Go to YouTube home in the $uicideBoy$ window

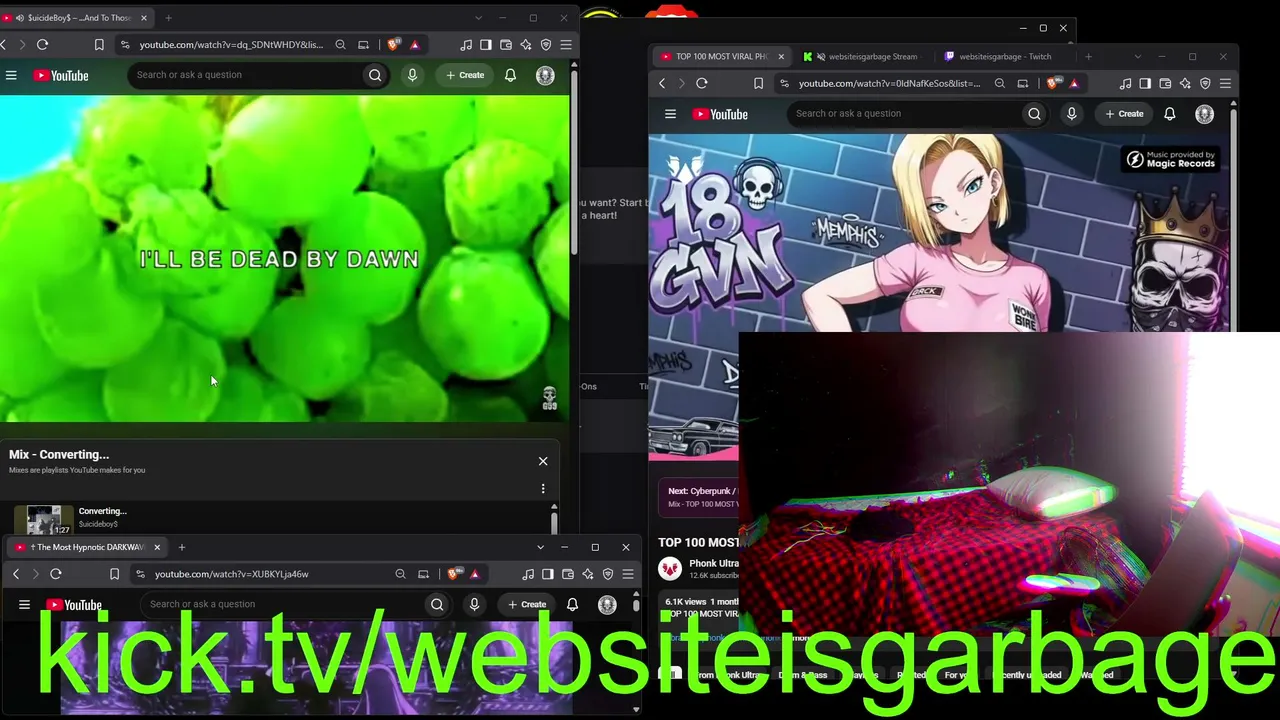[x=61, y=75]
